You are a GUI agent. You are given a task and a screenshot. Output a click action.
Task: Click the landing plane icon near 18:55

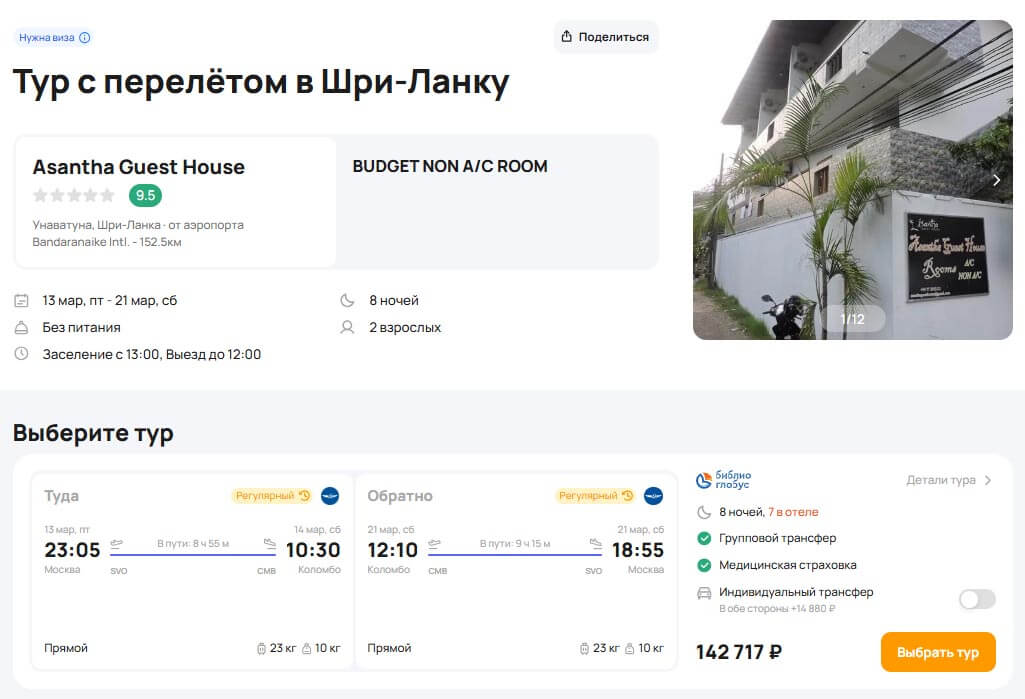point(596,543)
